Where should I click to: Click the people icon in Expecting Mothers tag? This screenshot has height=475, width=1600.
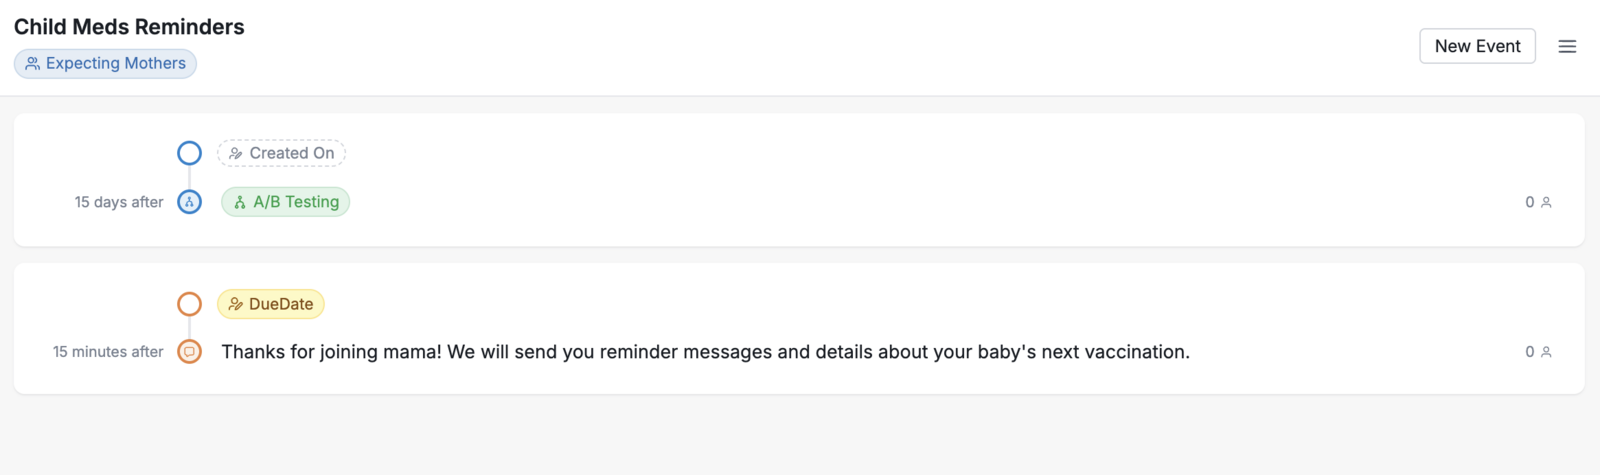[x=33, y=63]
